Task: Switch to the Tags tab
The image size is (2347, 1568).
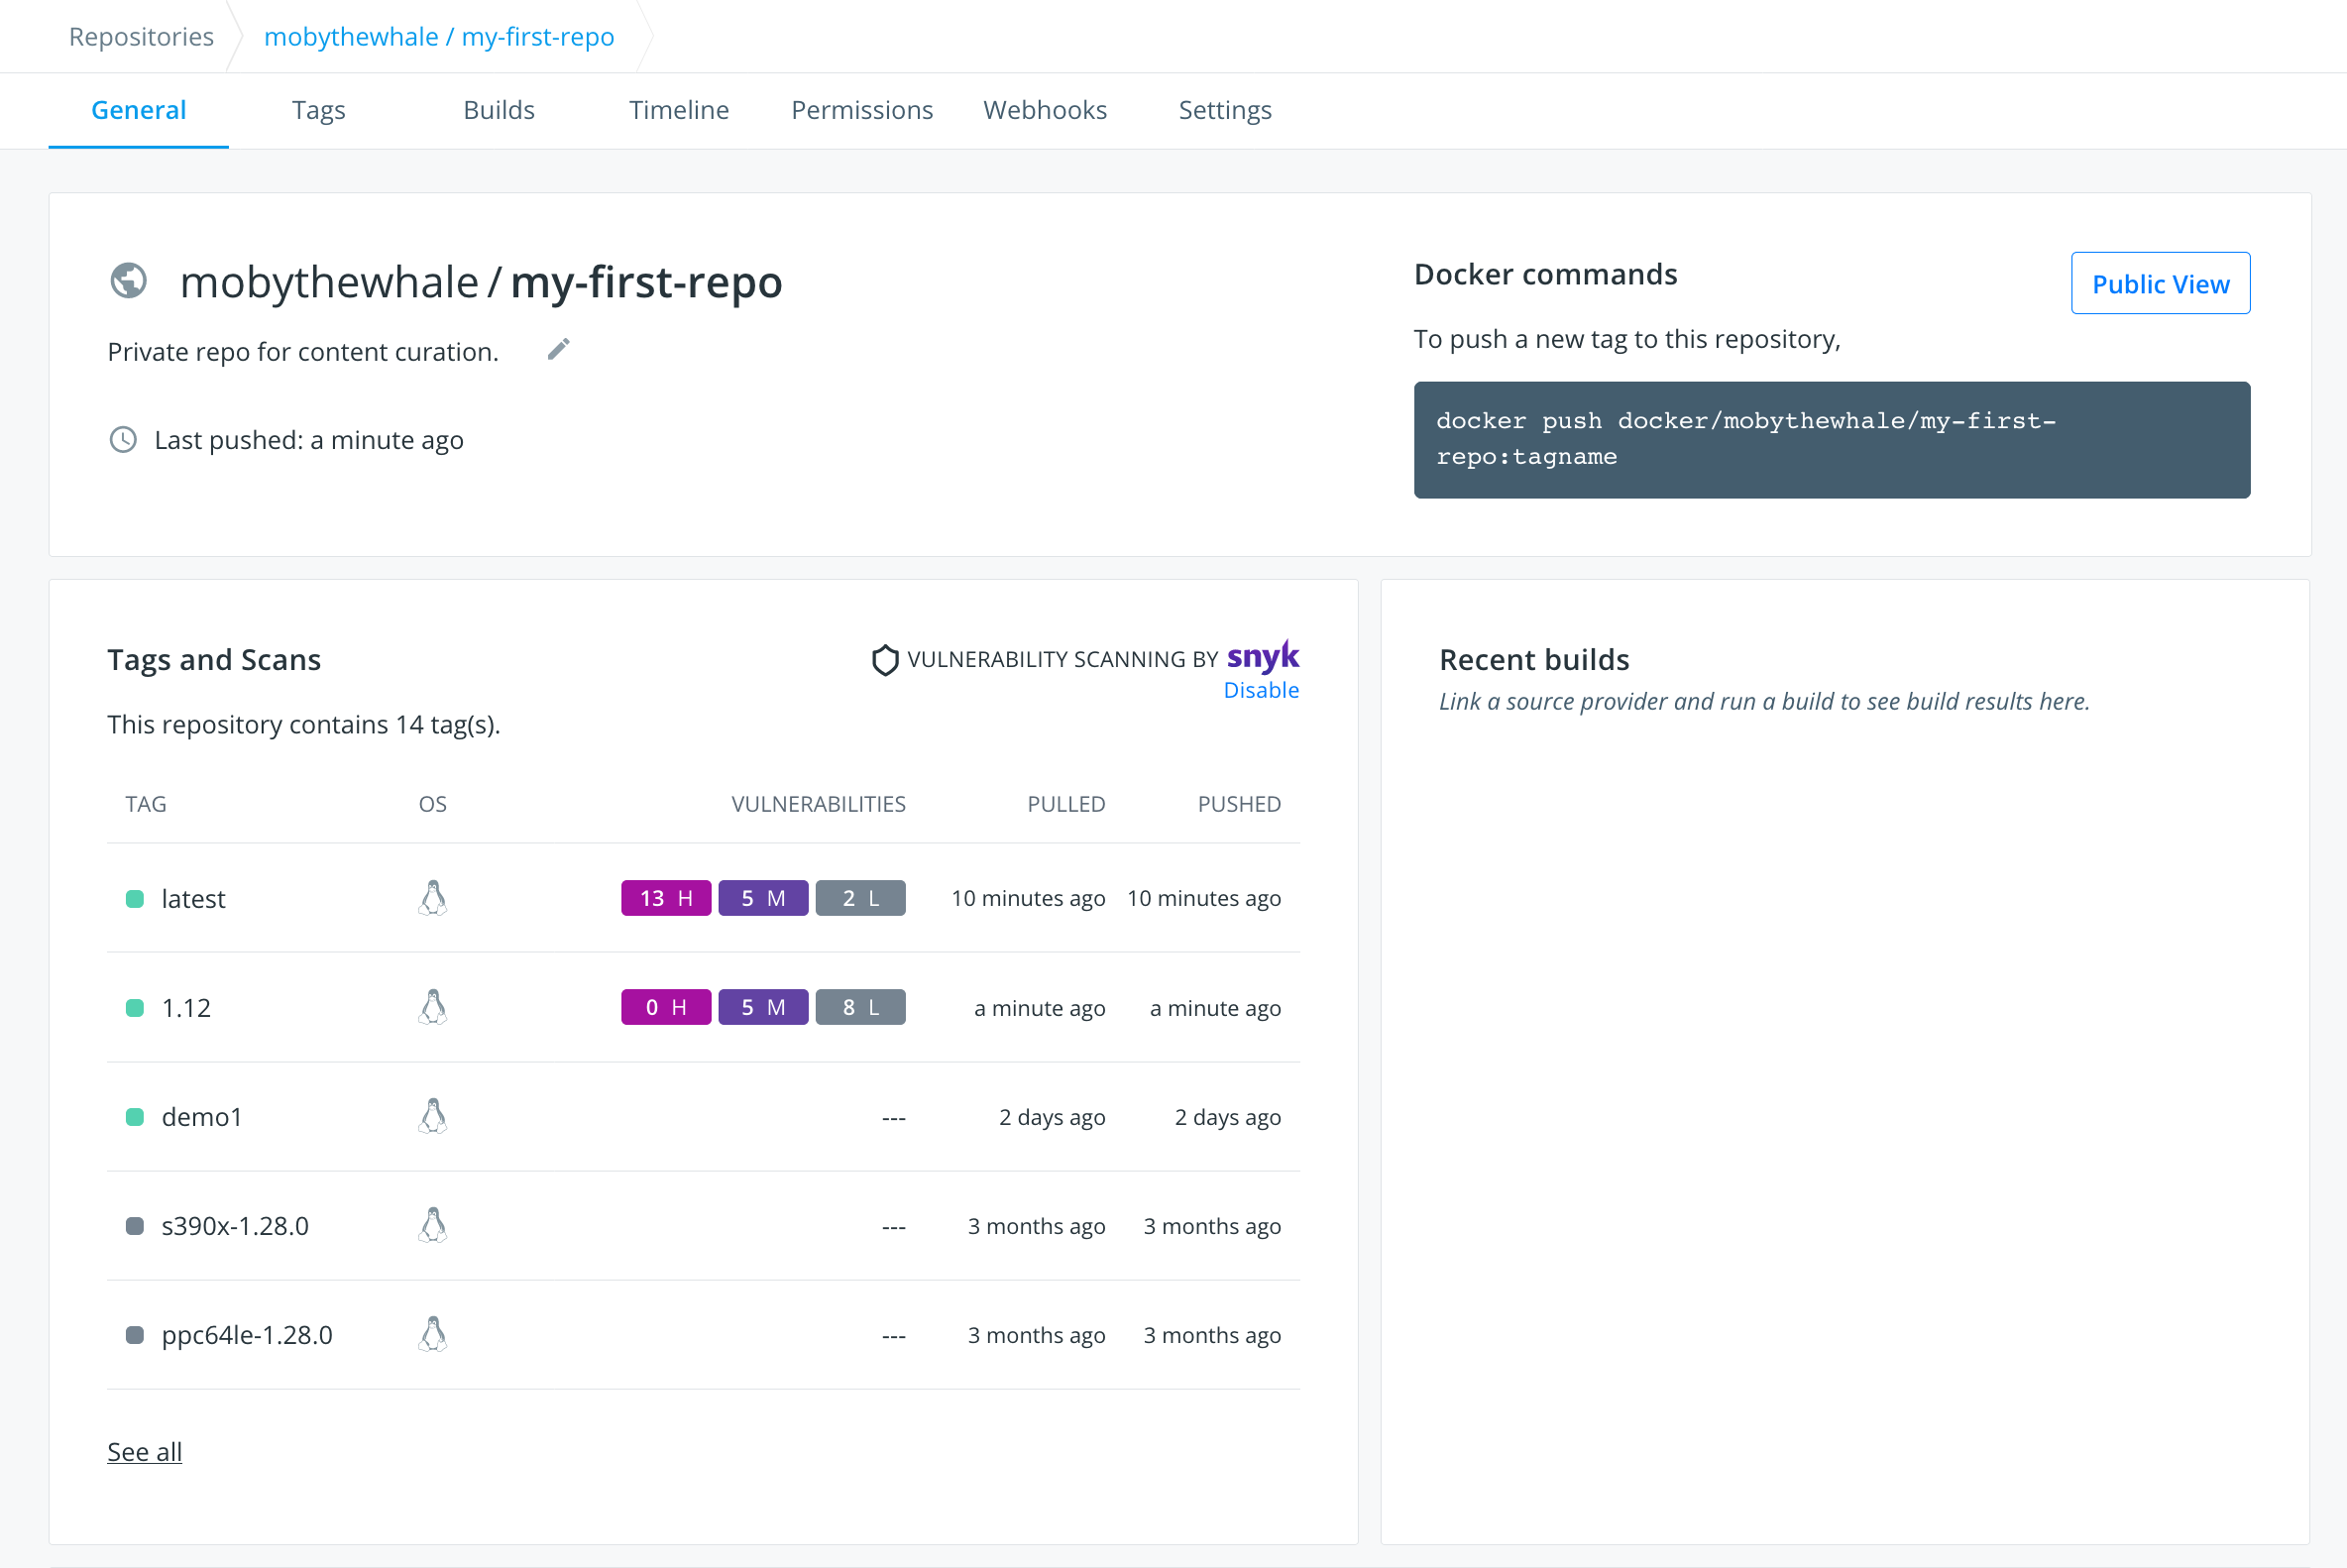Action: pyautogui.click(x=318, y=110)
